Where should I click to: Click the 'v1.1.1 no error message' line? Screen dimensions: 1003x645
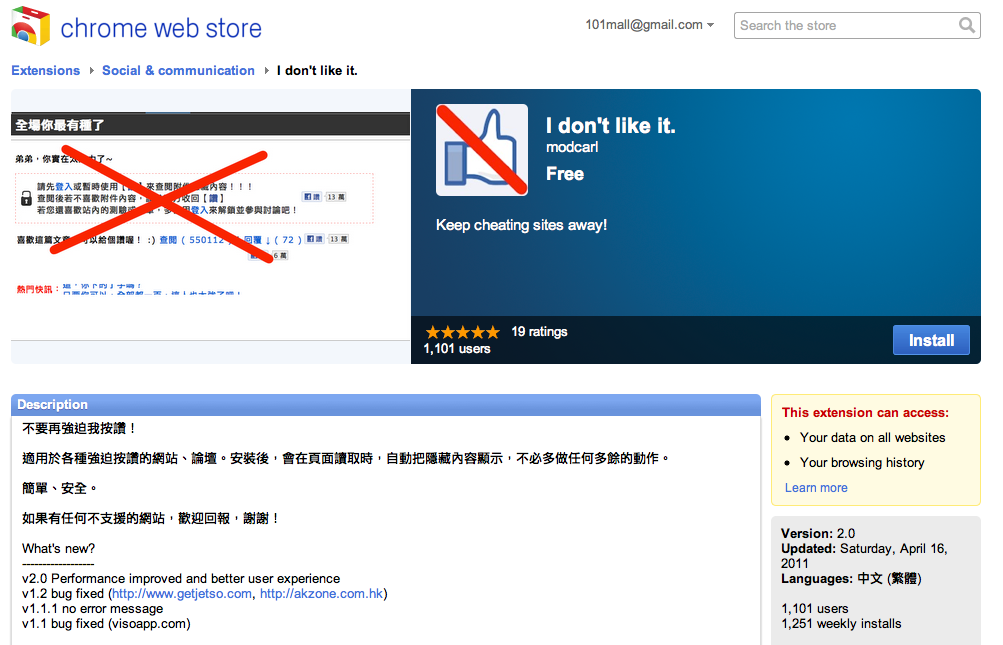tap(92, 609)
